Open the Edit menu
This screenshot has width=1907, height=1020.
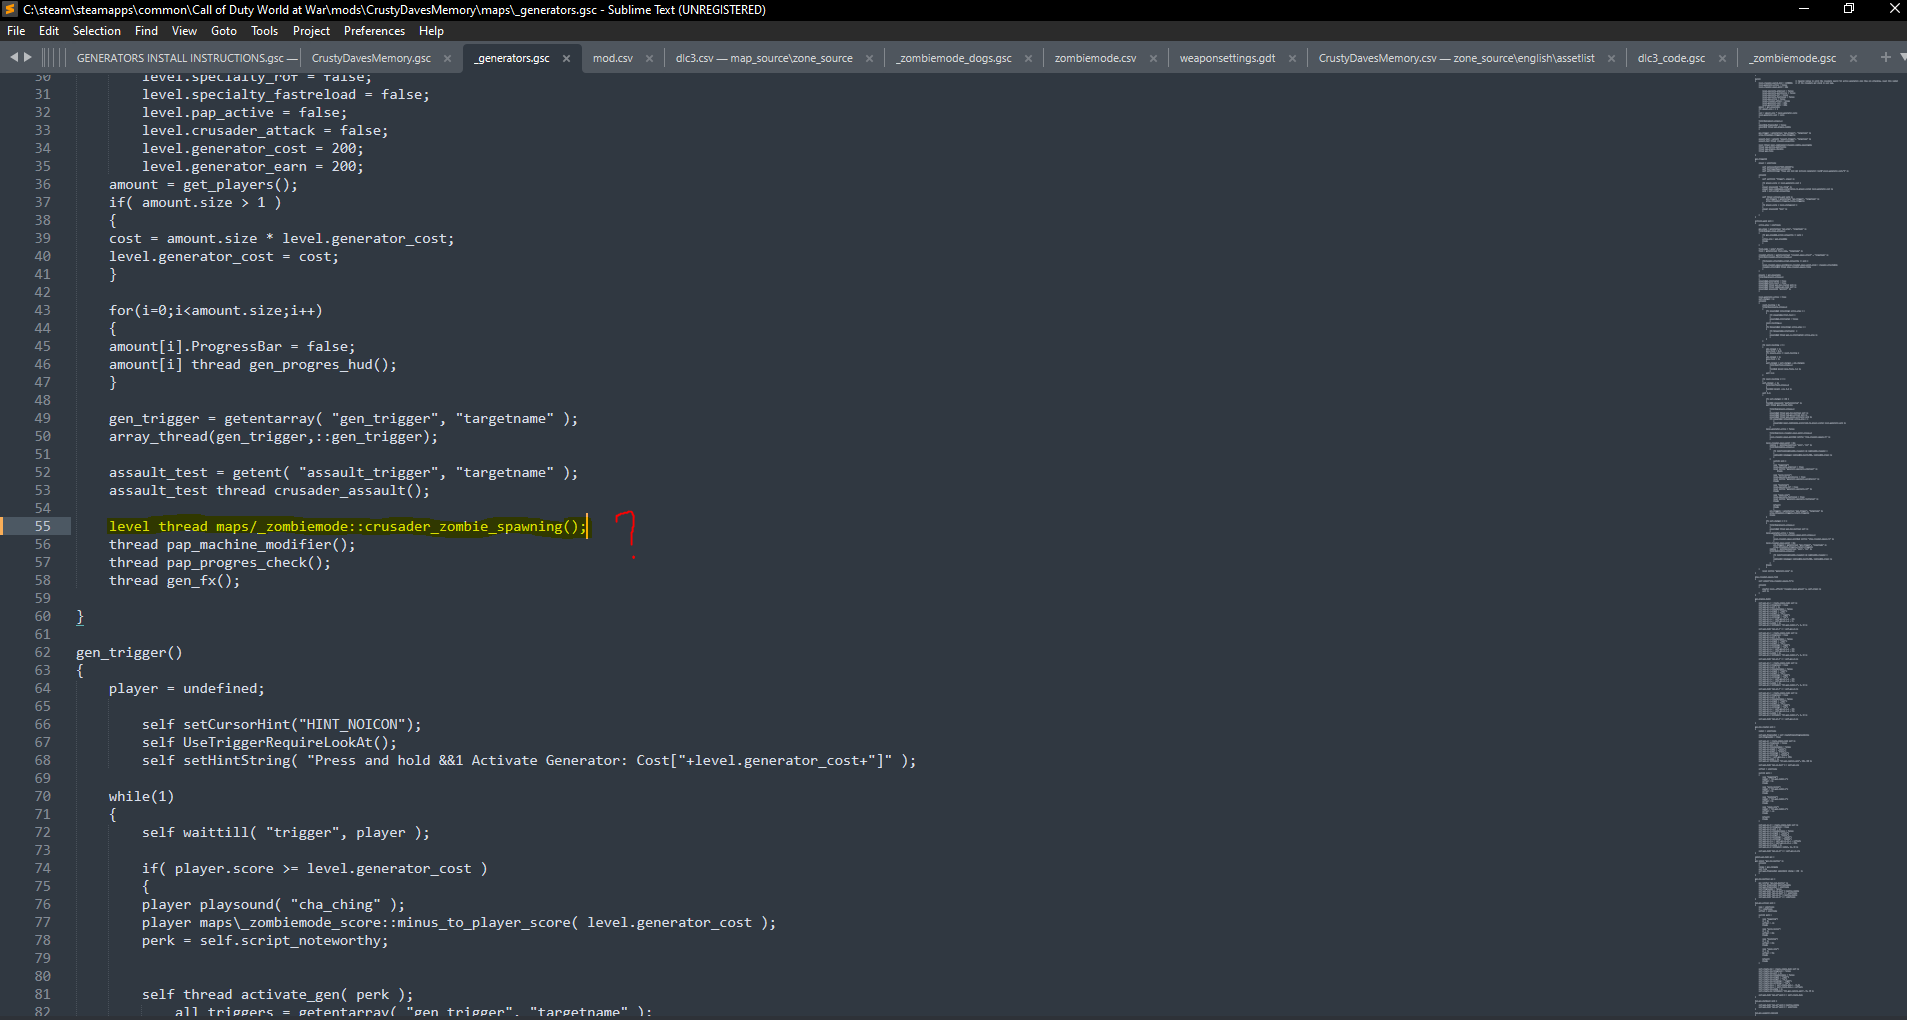(x=49, y=31)
